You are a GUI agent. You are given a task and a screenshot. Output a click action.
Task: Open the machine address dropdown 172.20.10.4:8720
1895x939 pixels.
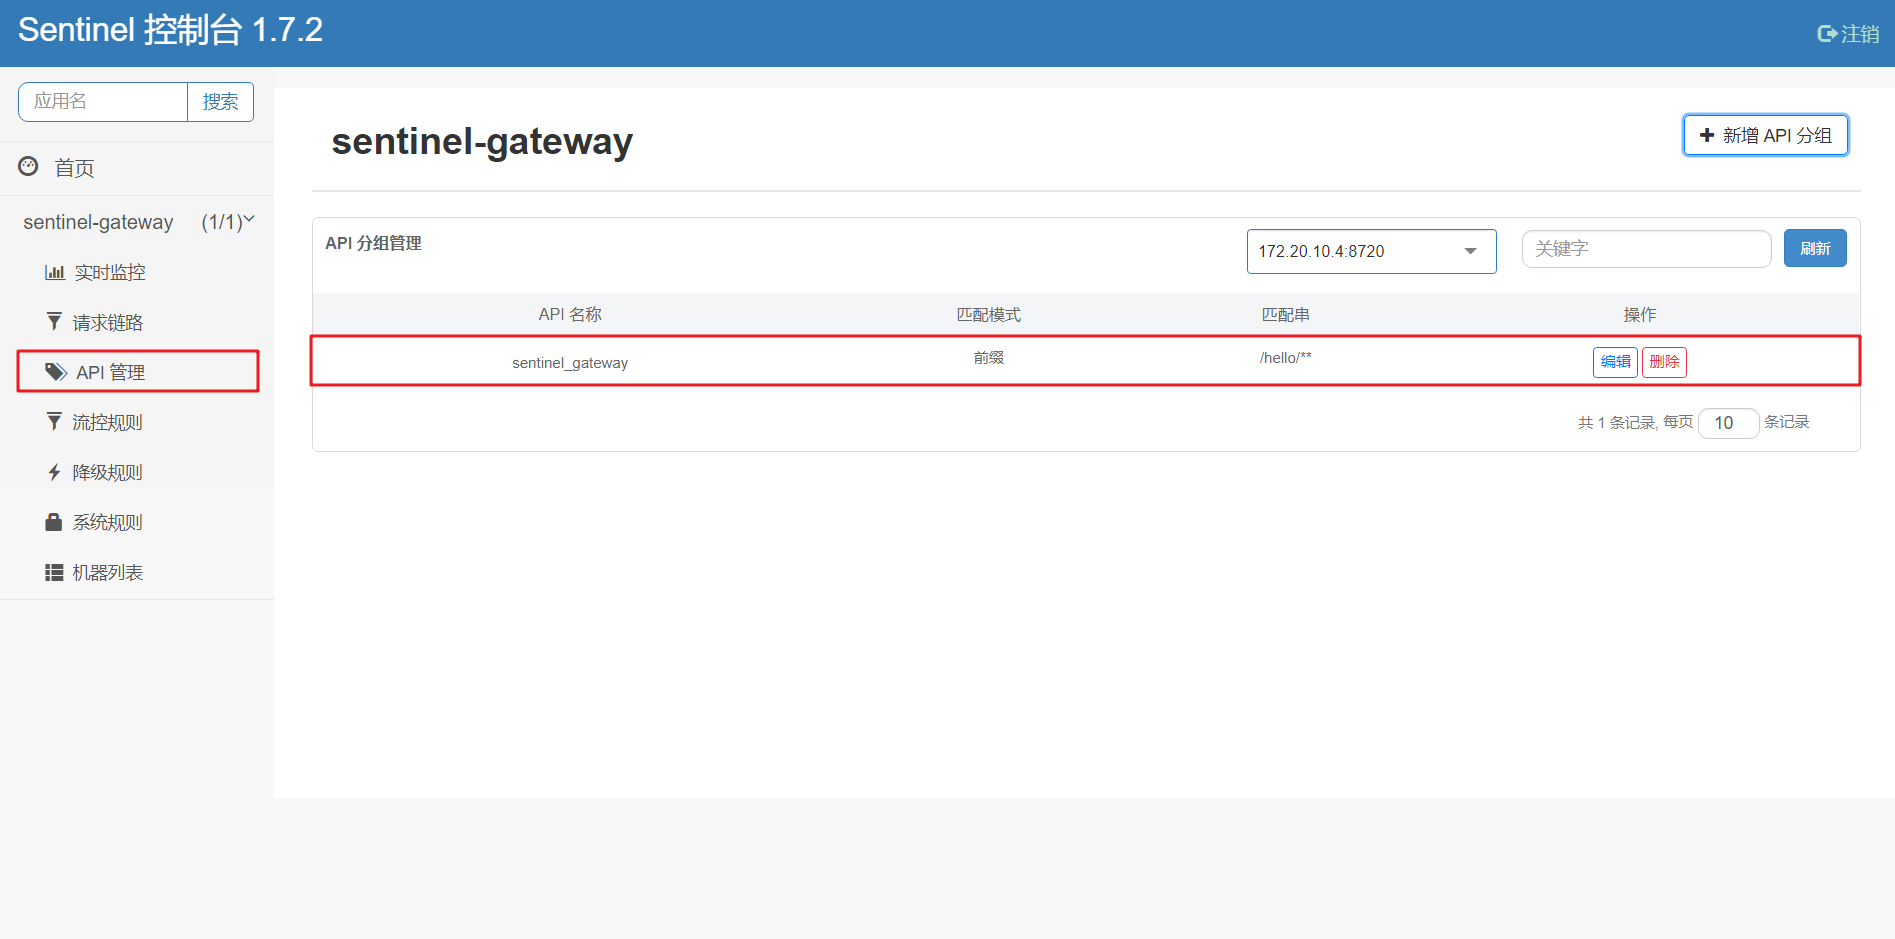[x=1371, y=251]
